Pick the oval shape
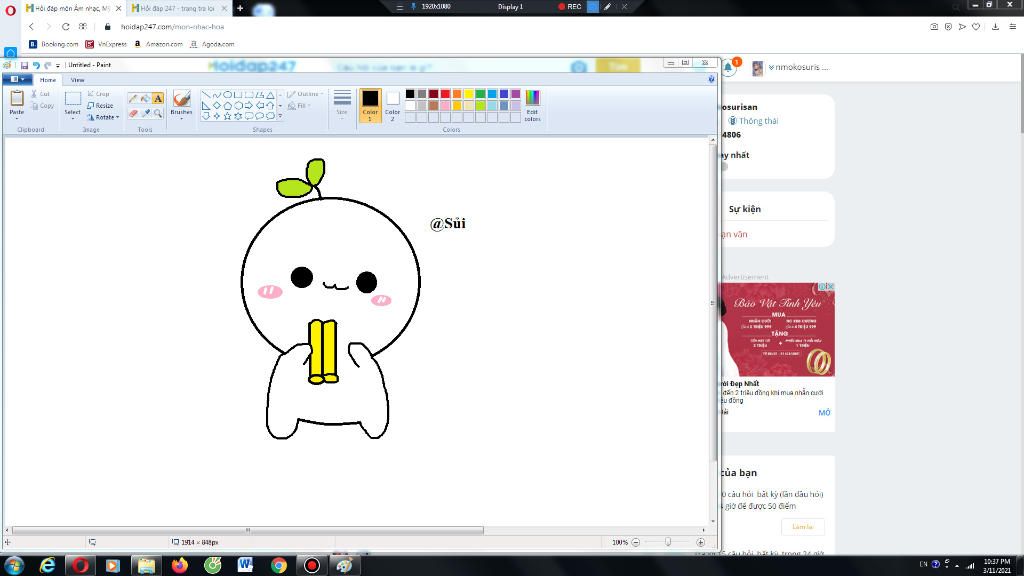The height and width of the screenshot is (576, 1024). (227, 95)
